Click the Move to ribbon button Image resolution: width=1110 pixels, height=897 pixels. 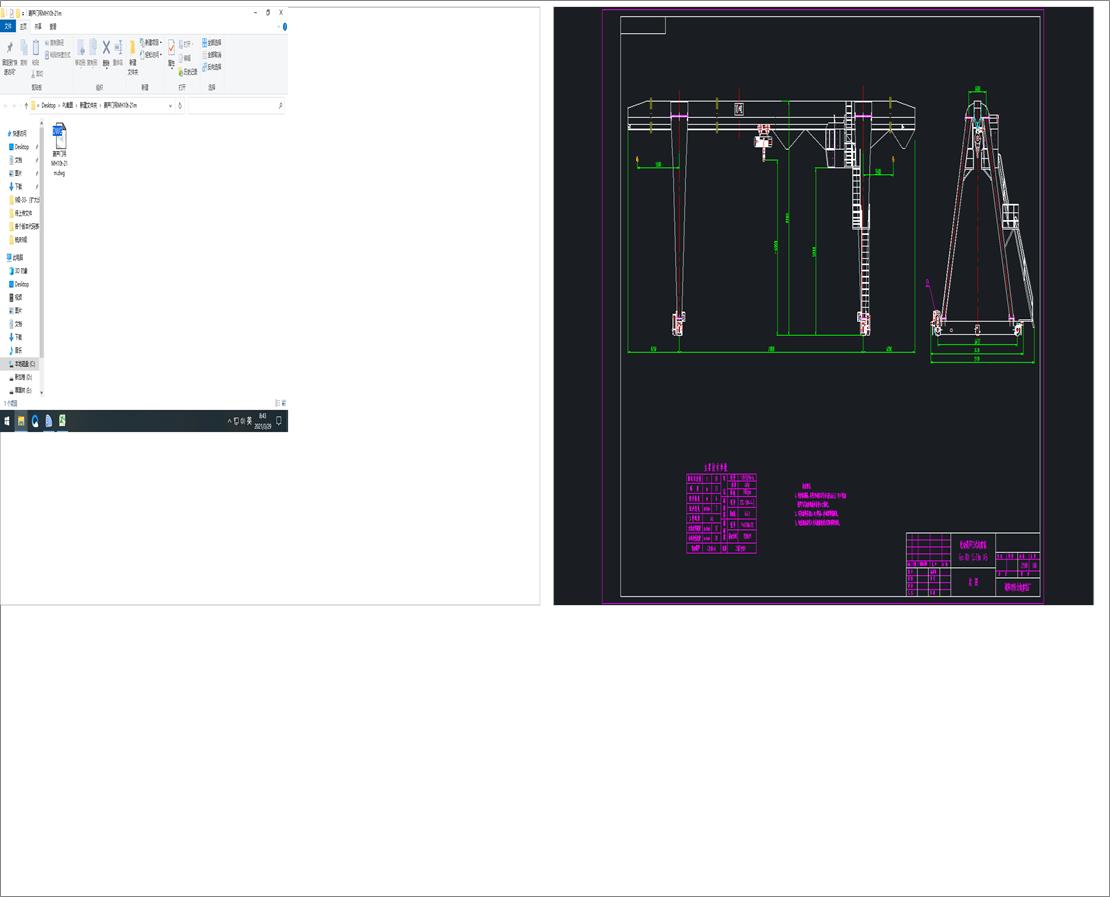(x=80, y=53)
